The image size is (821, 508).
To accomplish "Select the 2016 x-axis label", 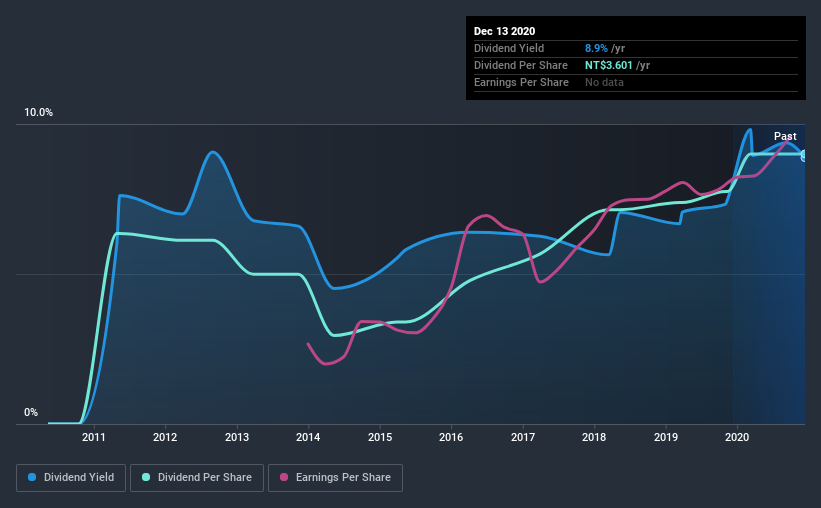I will 451,437.
